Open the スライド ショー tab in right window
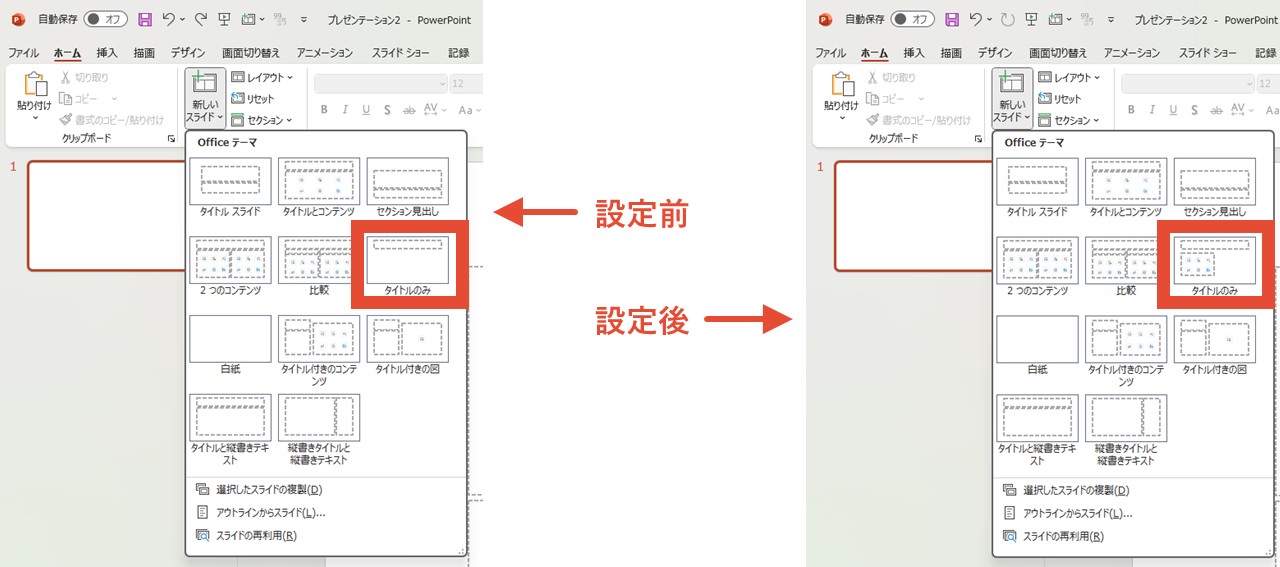Viewport: 1280px width, 567px height. click(1208, 53)
